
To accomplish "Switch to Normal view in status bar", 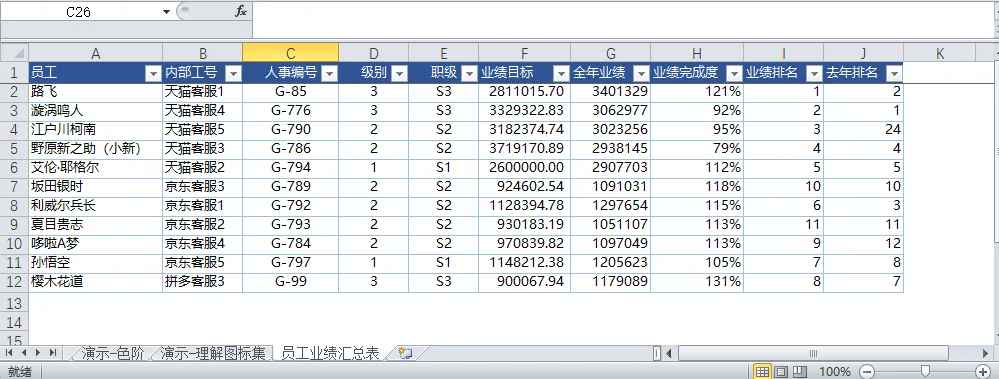I will pos(761,371).
